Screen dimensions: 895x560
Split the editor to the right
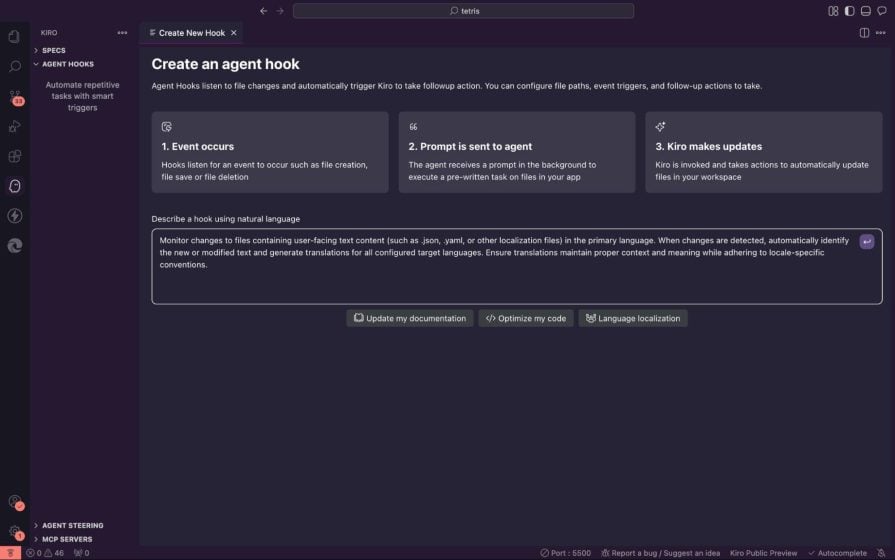click(x=864, y=33)
